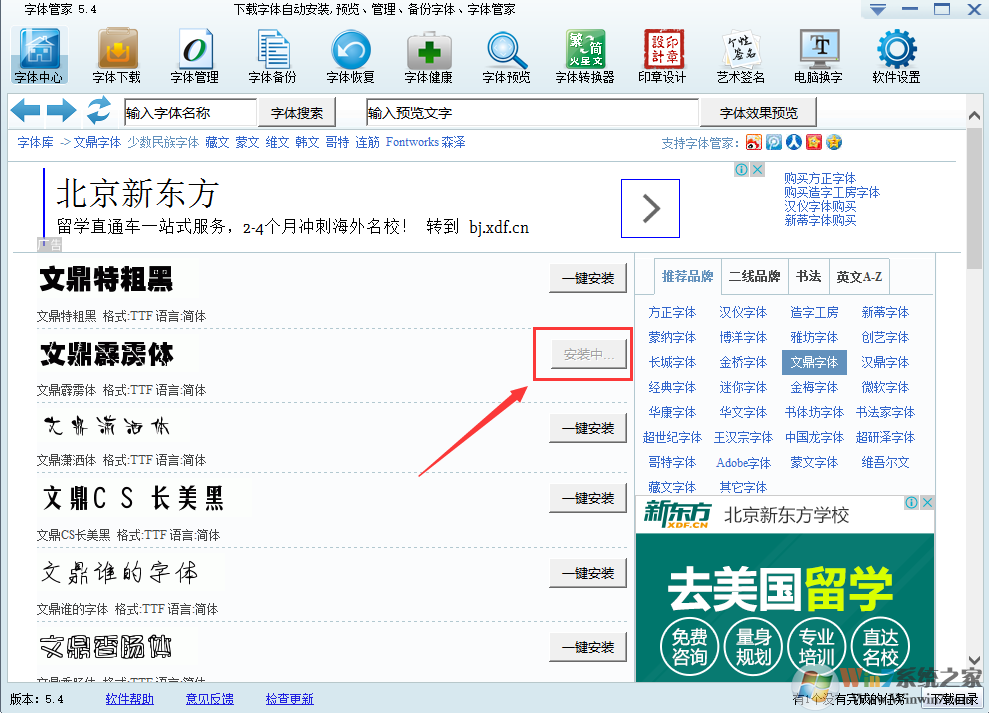989x713 pixels.
Task: Click the 检查更新 update link
Action: pyautogui.click(x=289, y=699)
